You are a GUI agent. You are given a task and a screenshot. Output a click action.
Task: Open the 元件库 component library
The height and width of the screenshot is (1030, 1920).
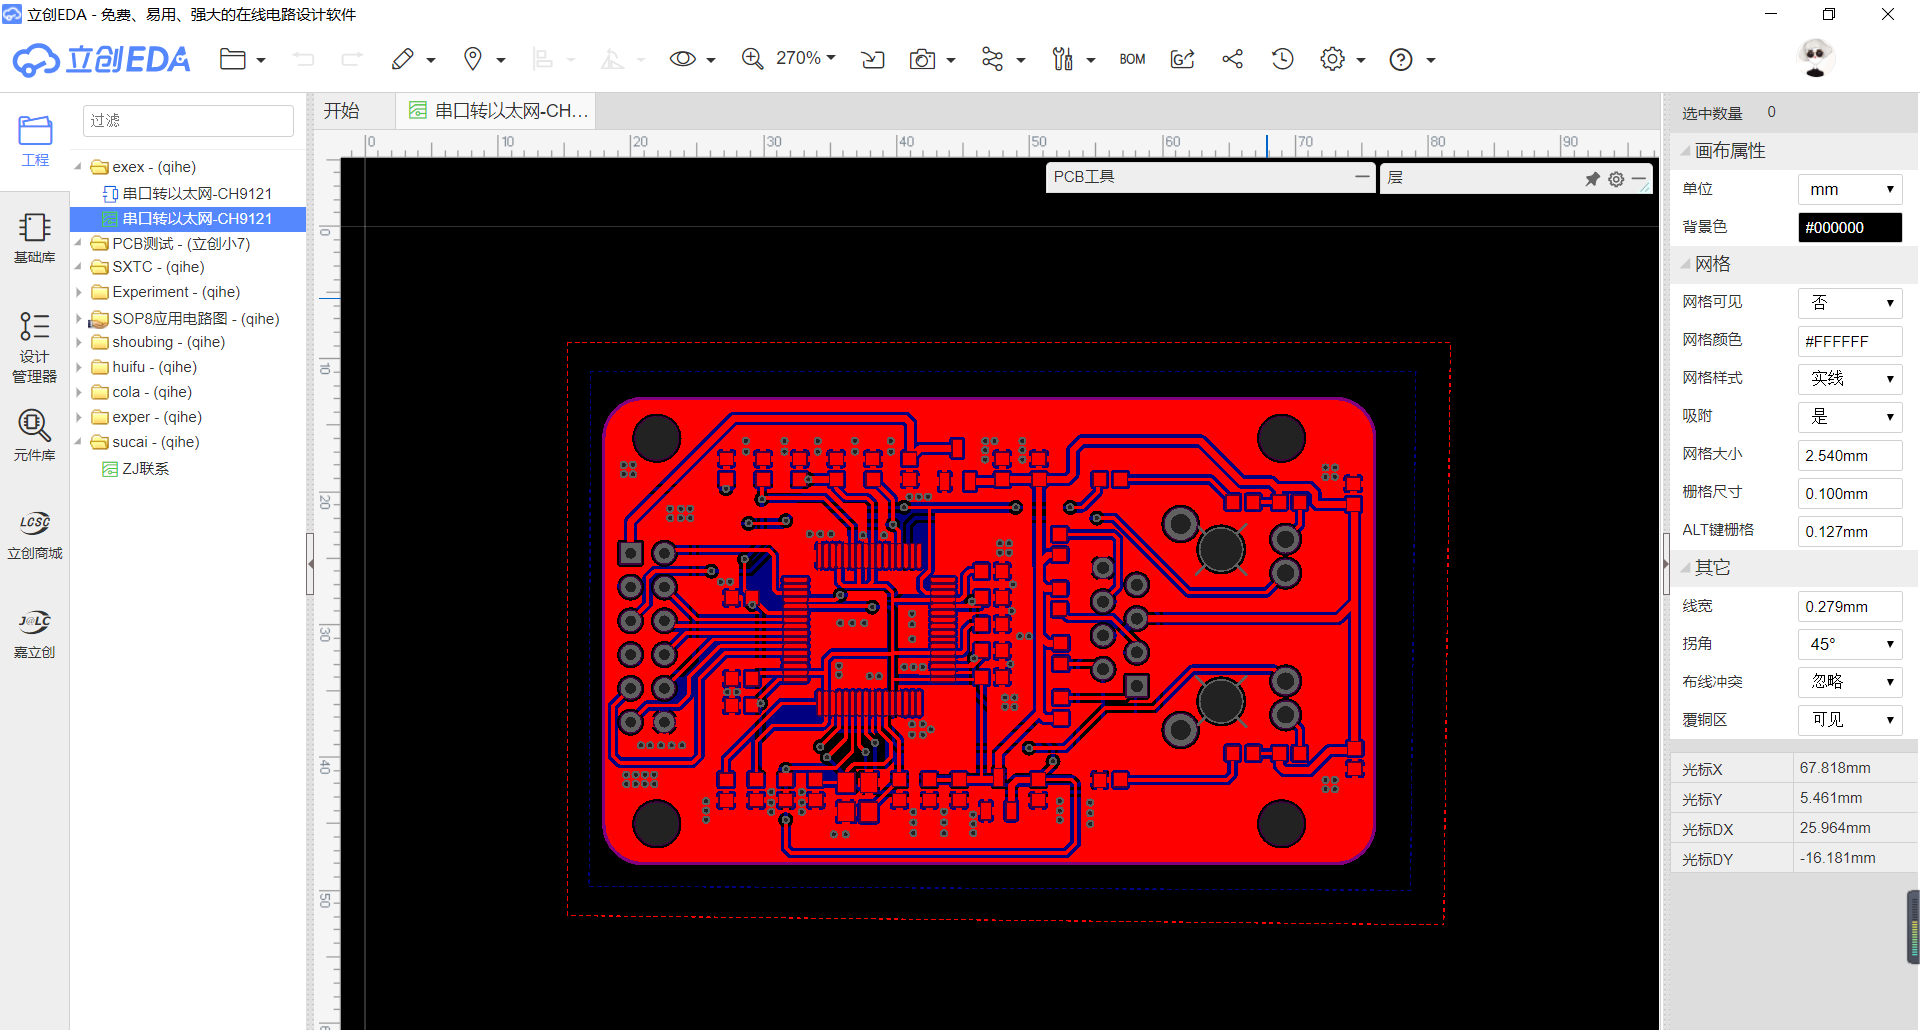point(34,435)
